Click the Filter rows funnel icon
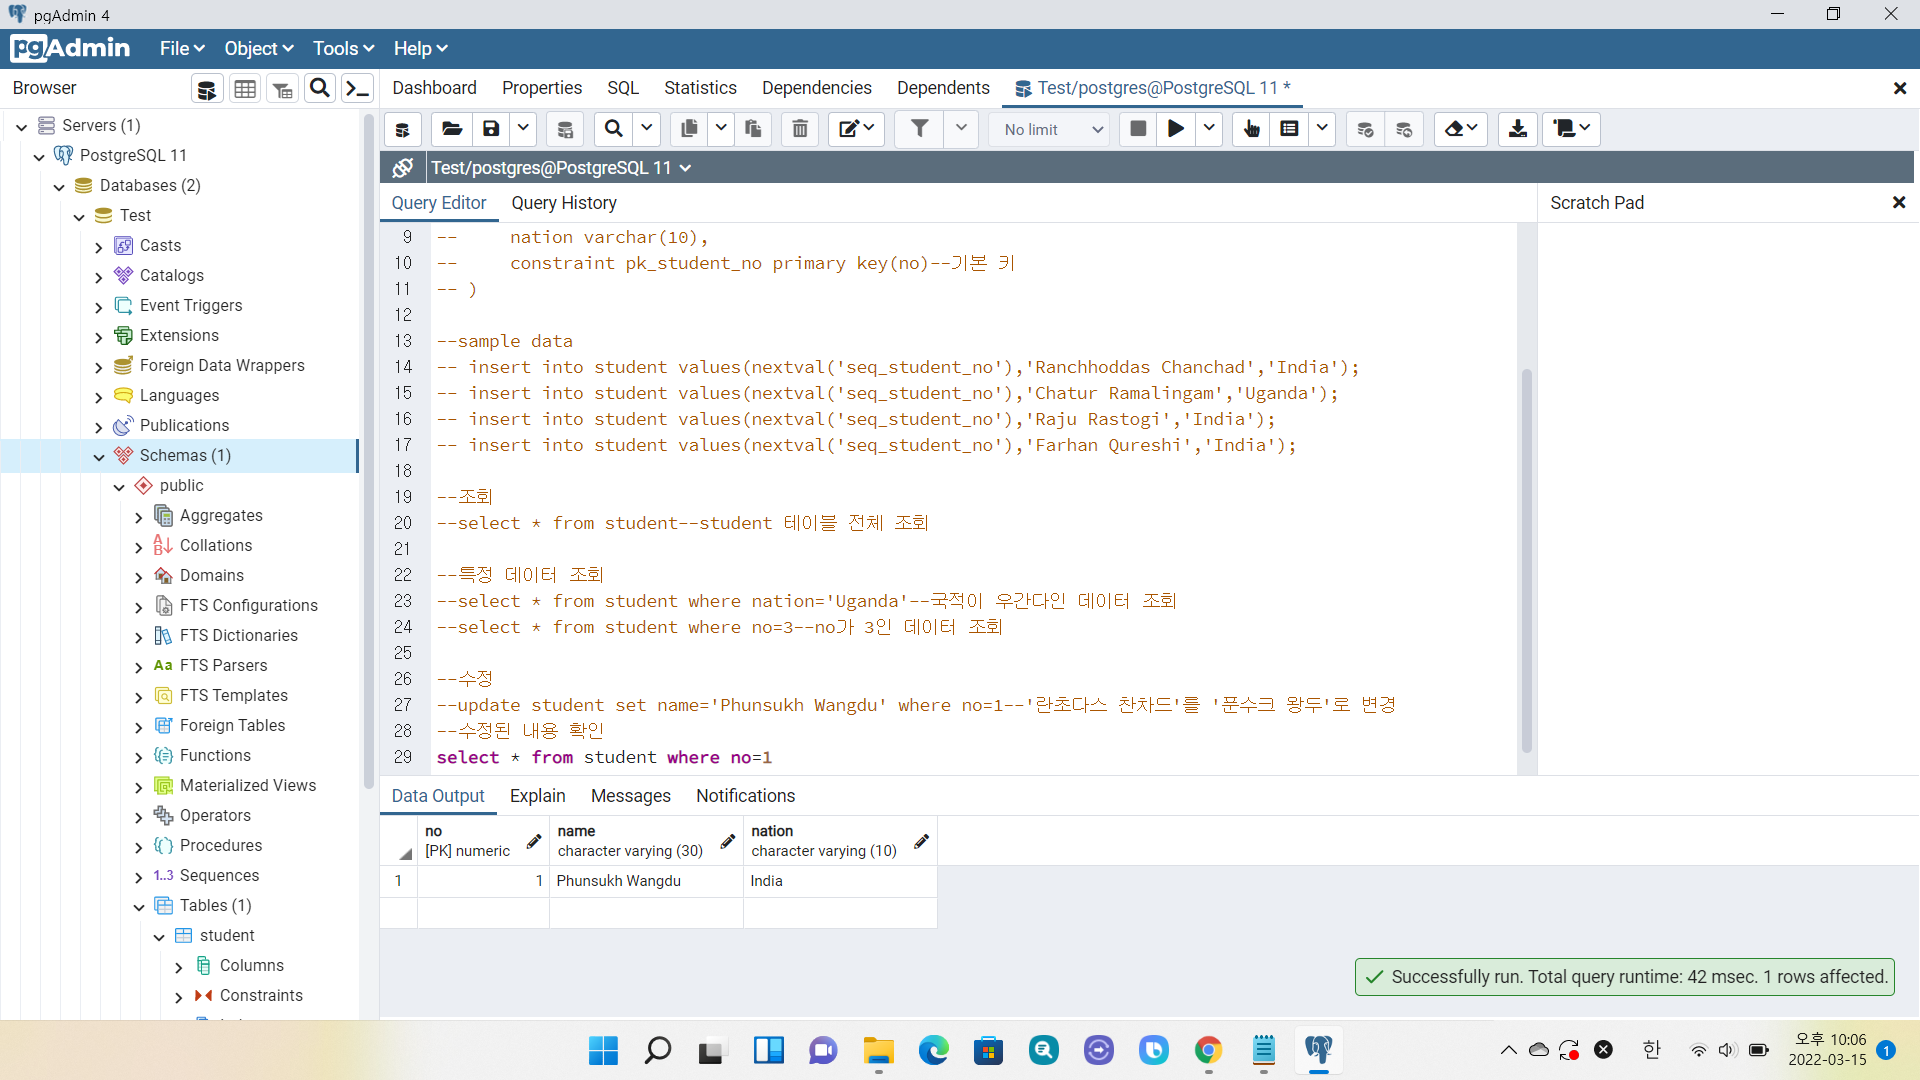Viewport: 1920px width, 1080px height. click(919, 129)
